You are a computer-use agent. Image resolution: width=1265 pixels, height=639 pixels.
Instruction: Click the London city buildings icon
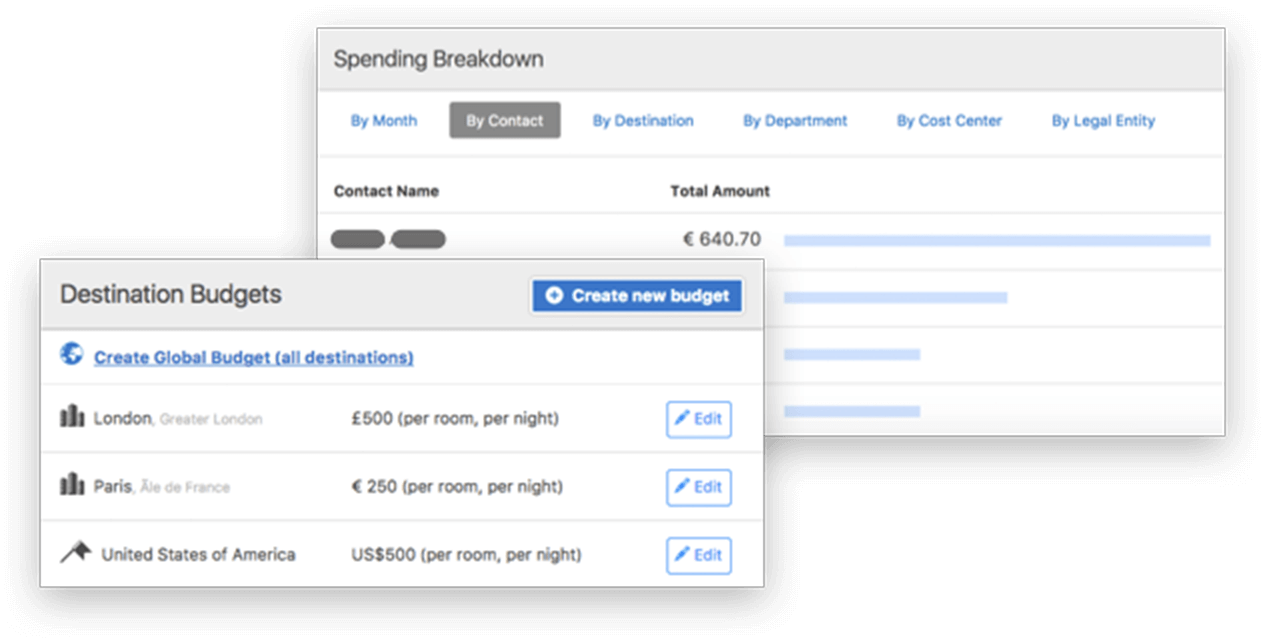(x=72, y=418)
